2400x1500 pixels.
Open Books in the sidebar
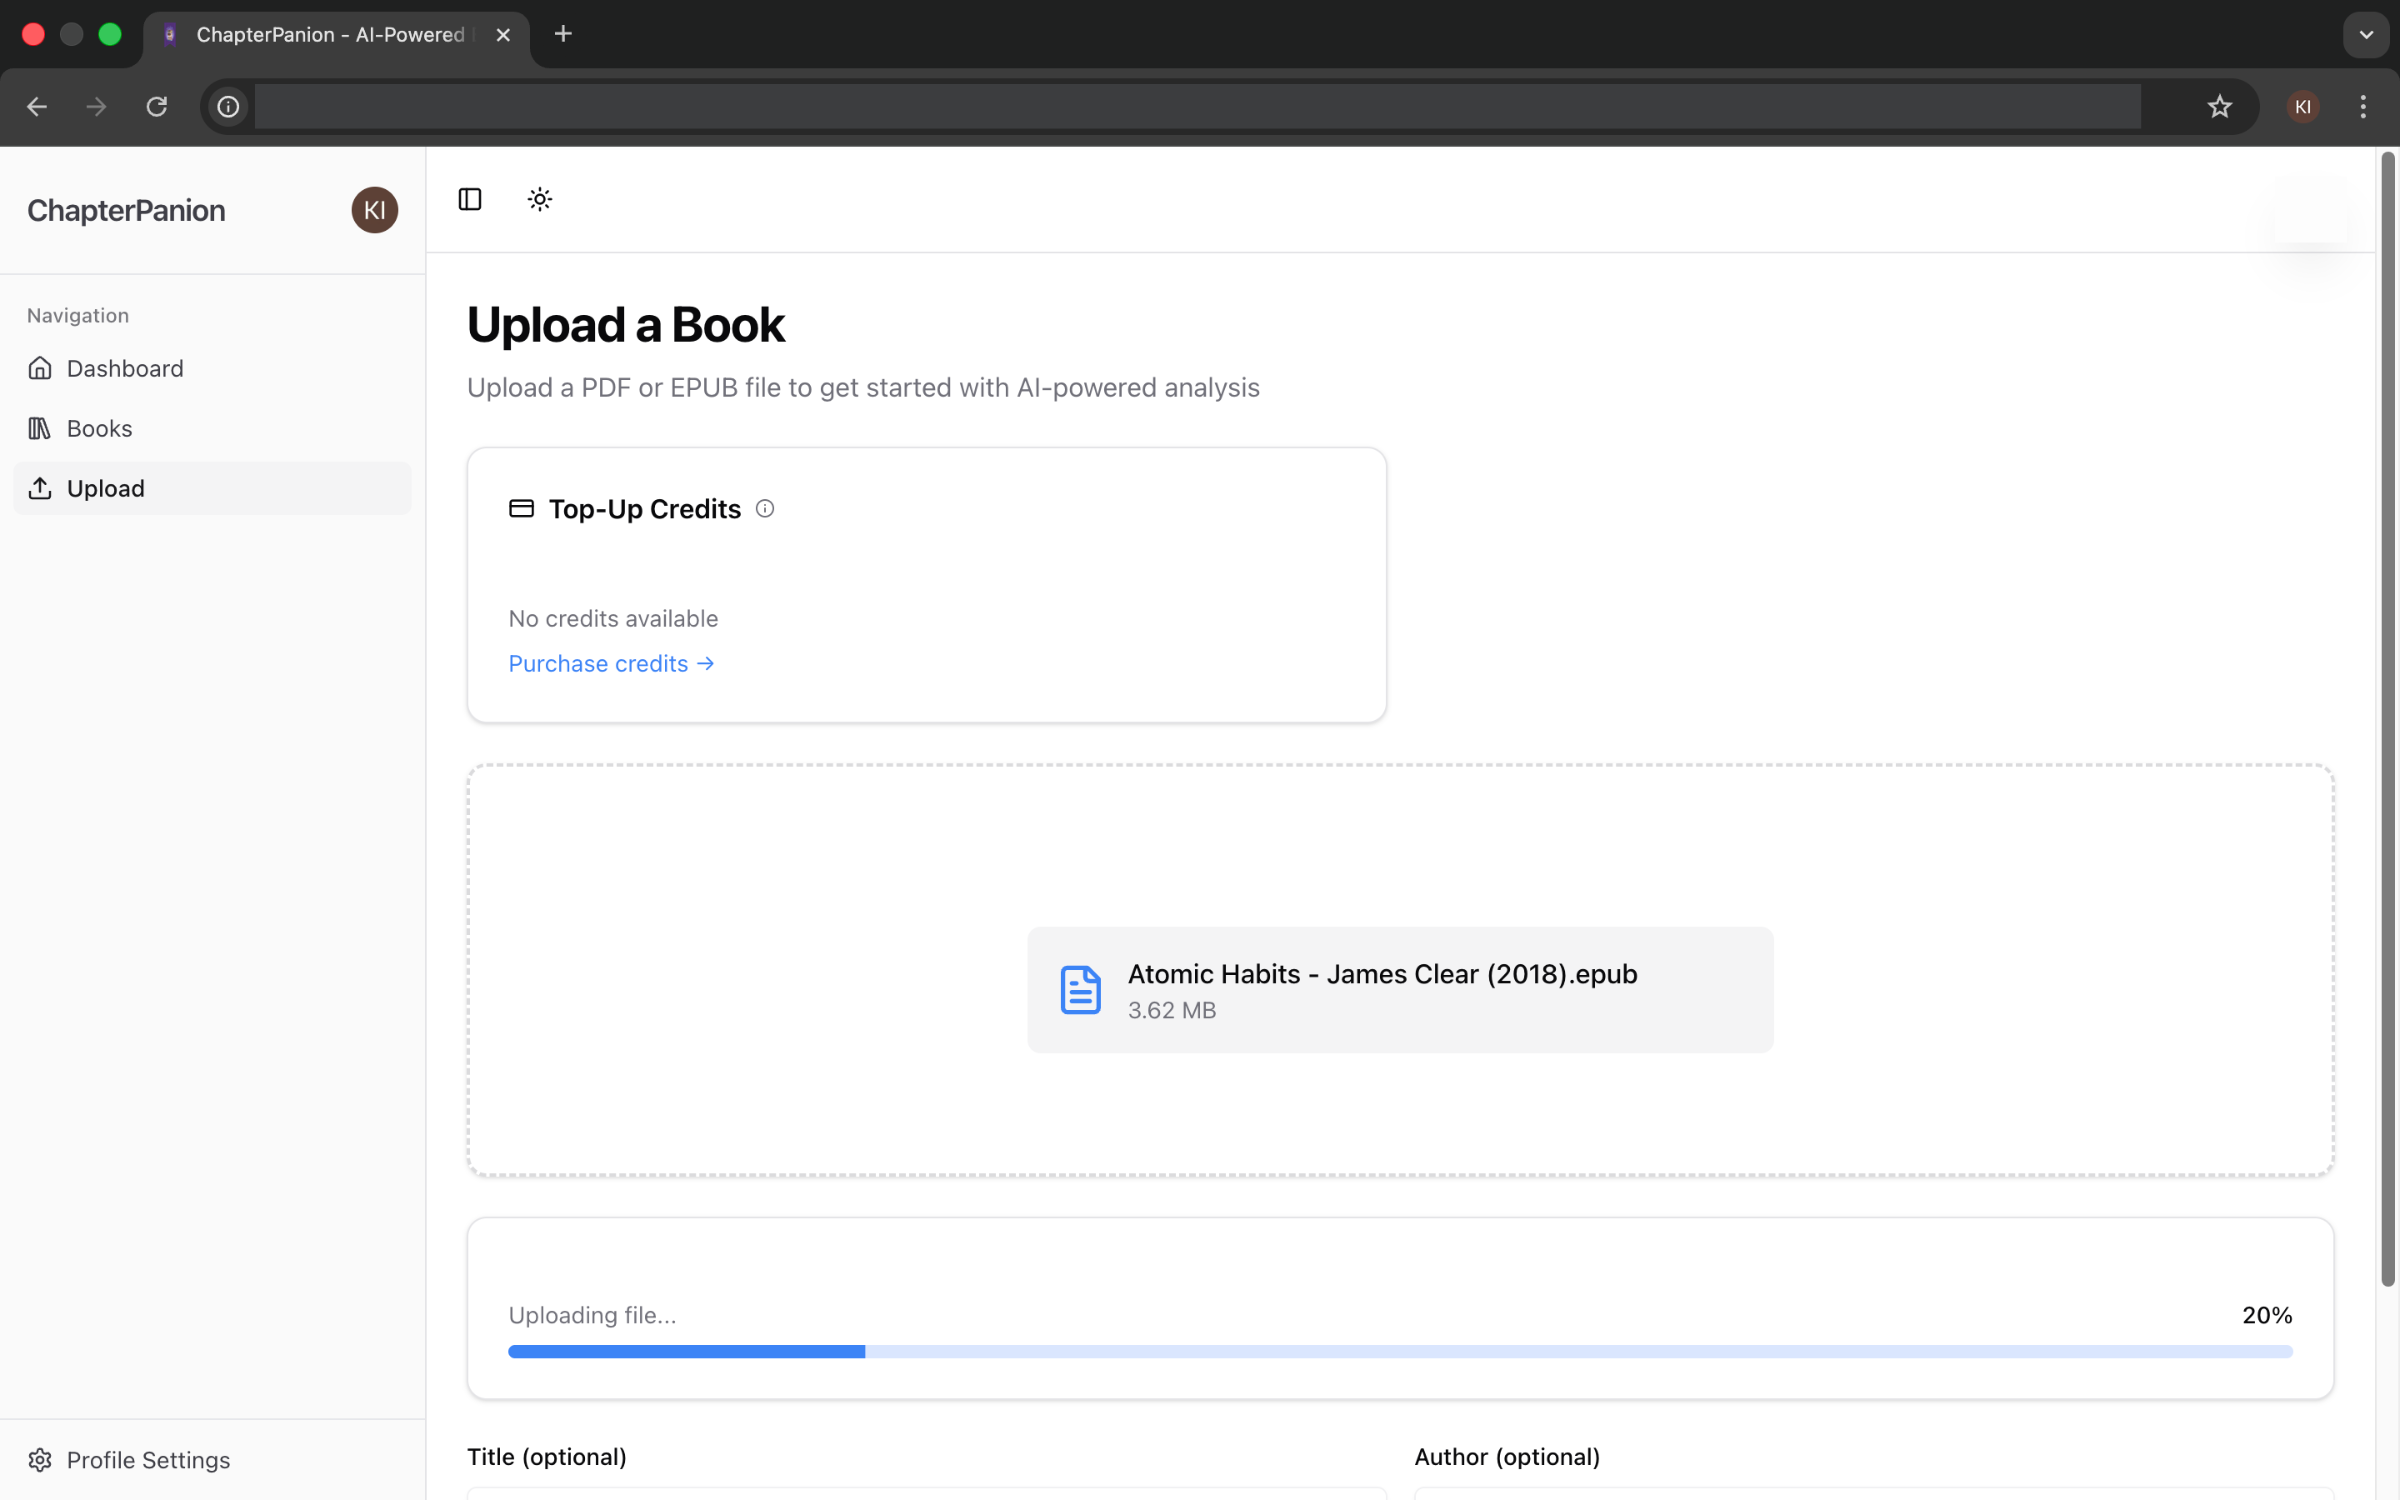tap(99, 428)
